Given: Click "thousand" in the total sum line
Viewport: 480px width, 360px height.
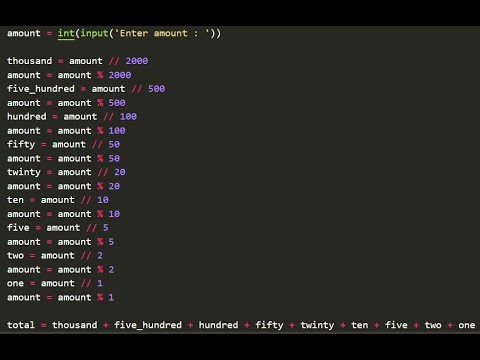Looking at the screenshot, I should pos(75,325).
